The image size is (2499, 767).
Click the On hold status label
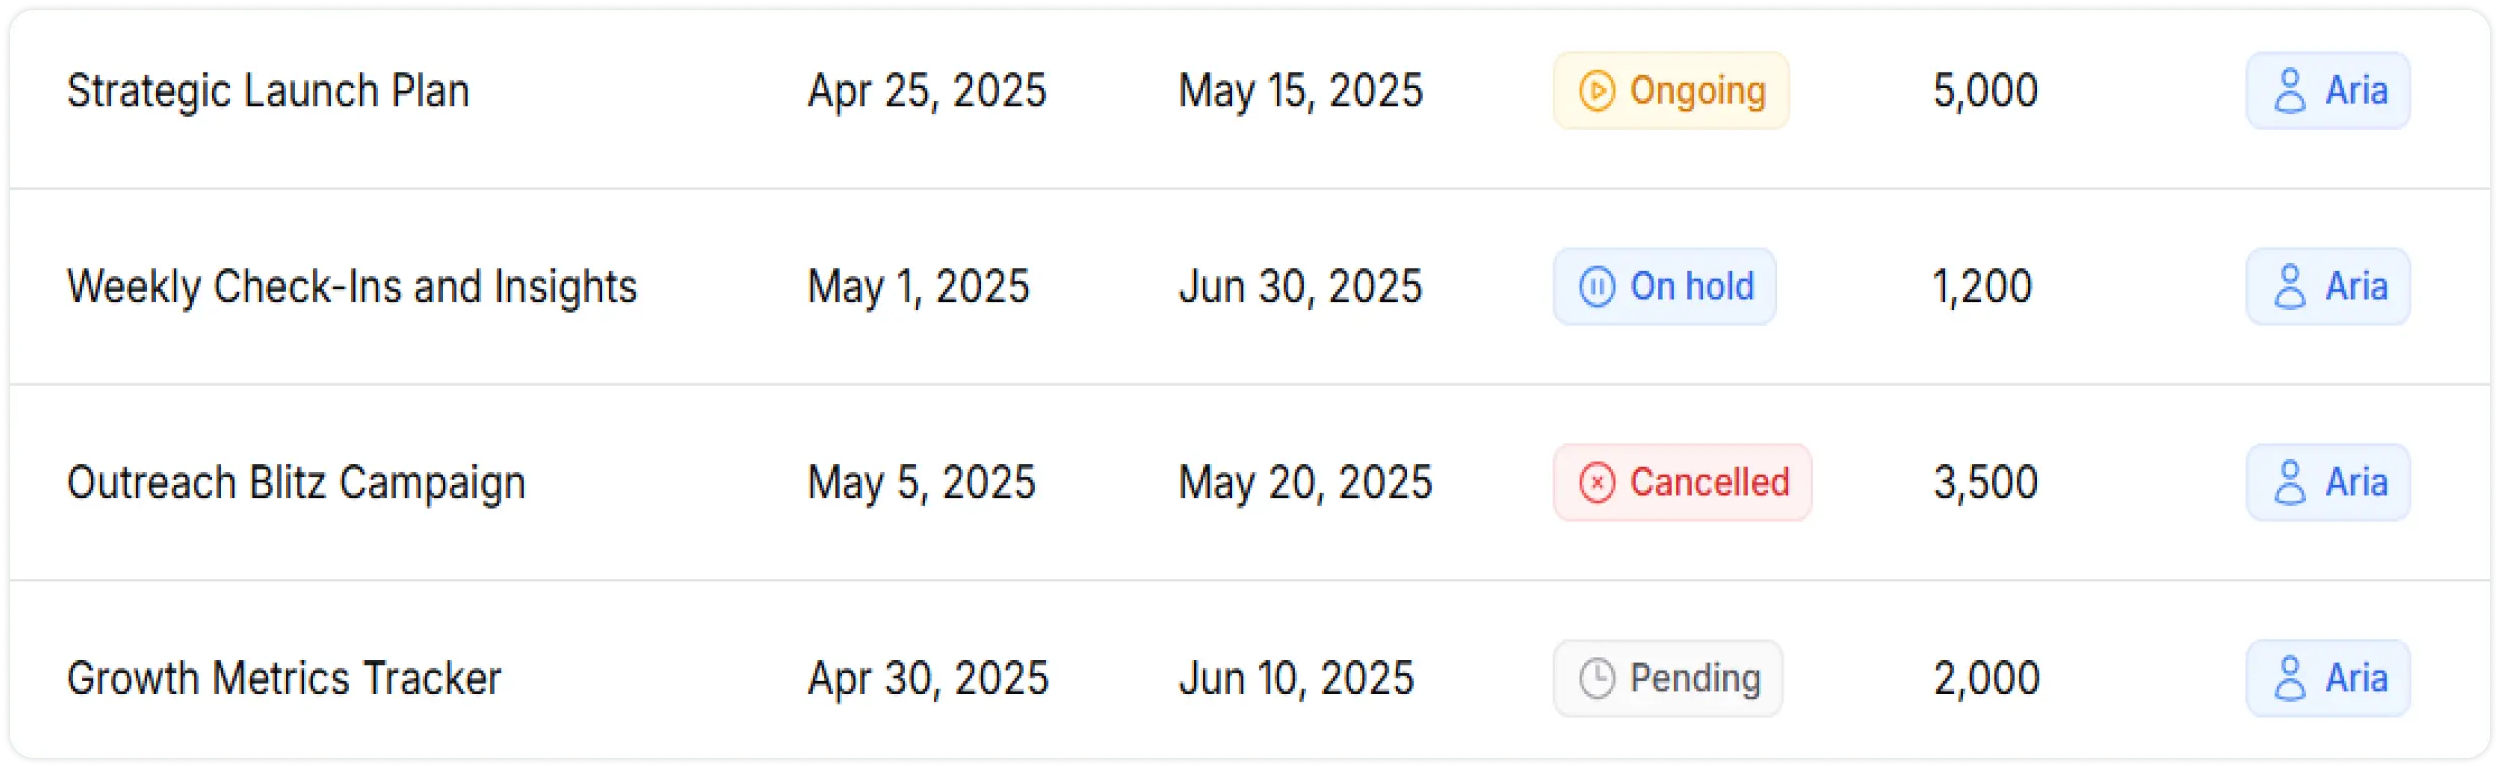[x=1692, y=287]
